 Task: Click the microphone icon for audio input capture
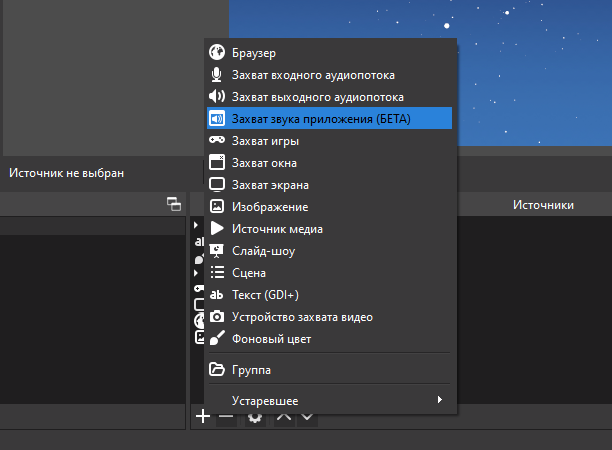pos(217,74)
